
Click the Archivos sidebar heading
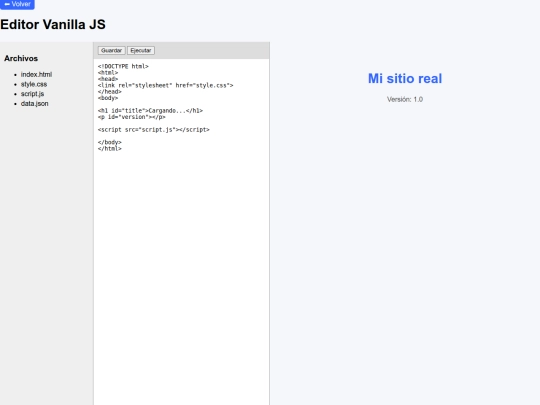click(x=21, y=58)
